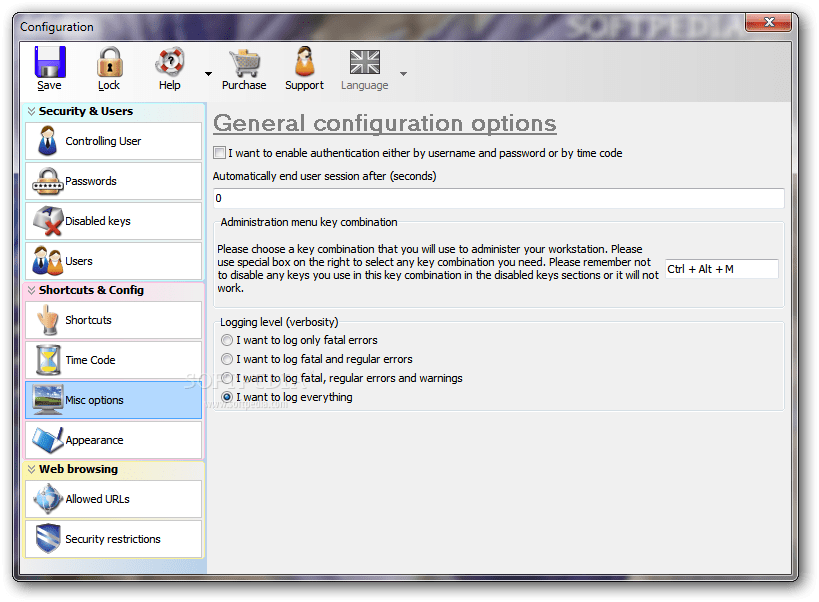Click the Disabled keys icon
The width and height of the screenshot is (819, 602).
click(48, 221)
